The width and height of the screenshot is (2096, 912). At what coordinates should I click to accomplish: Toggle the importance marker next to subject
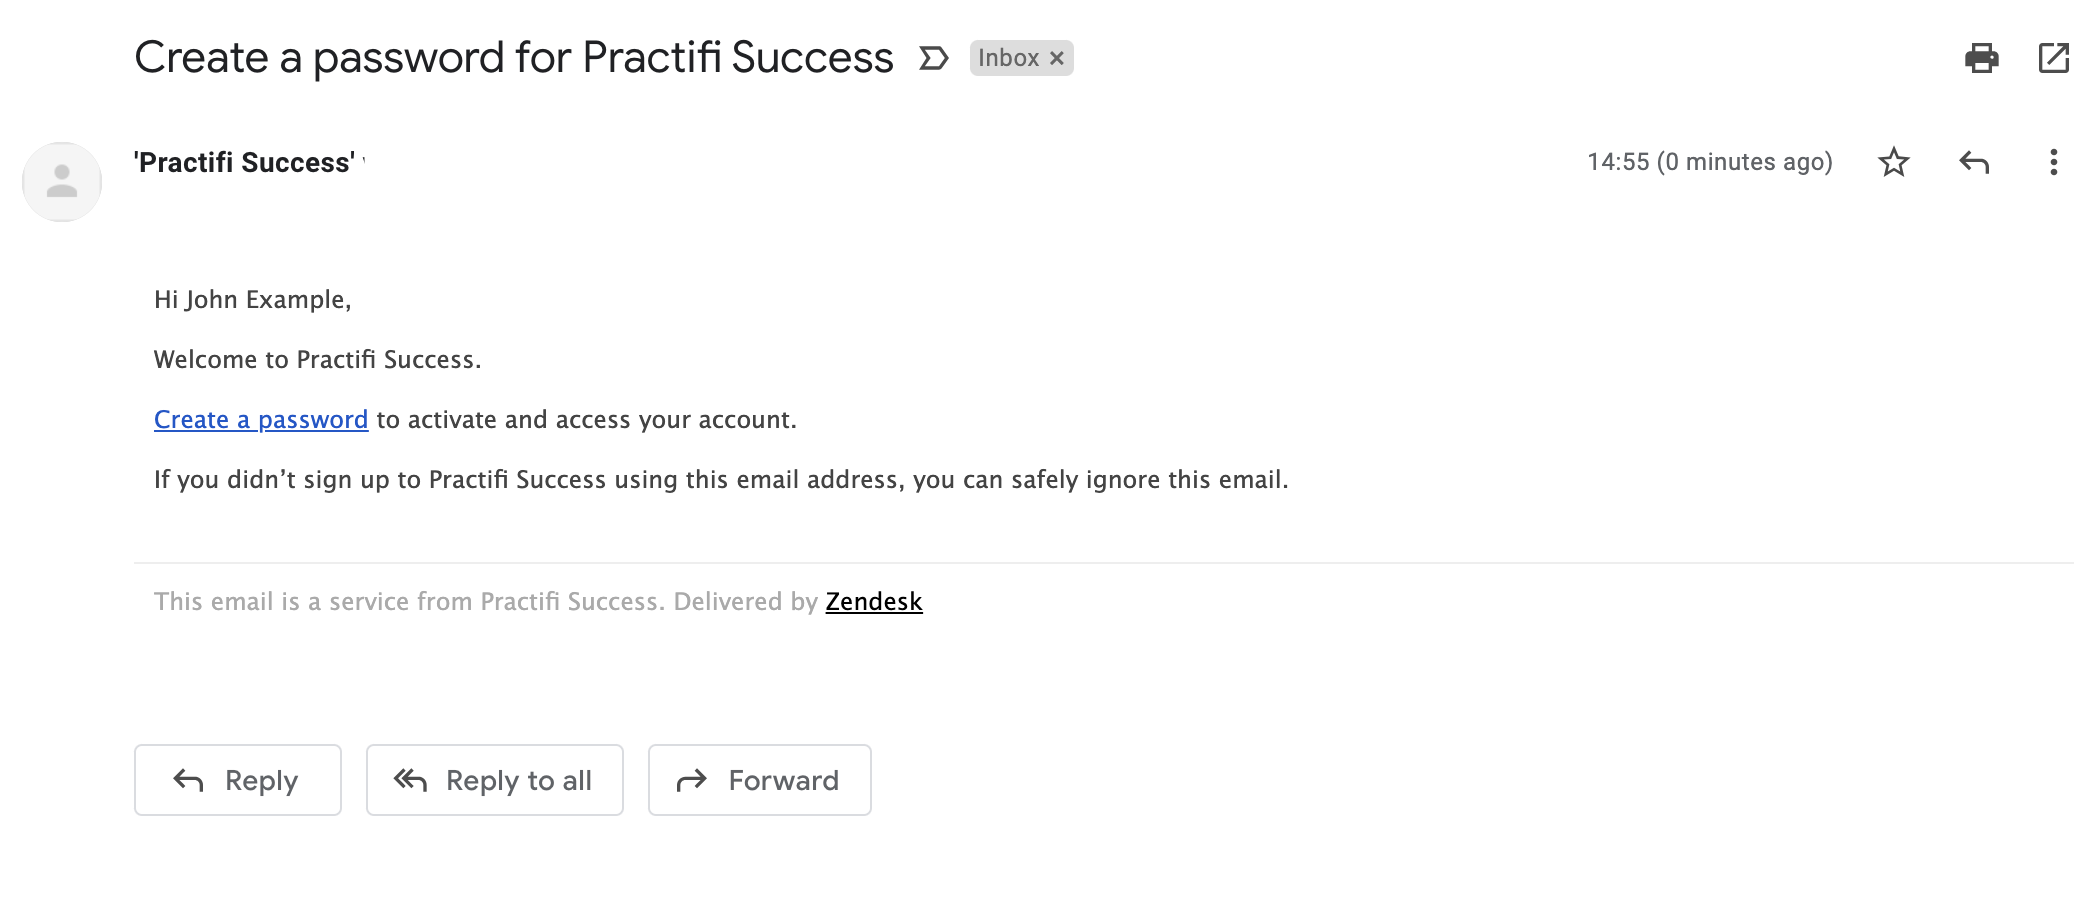click(x=933, y=58)
